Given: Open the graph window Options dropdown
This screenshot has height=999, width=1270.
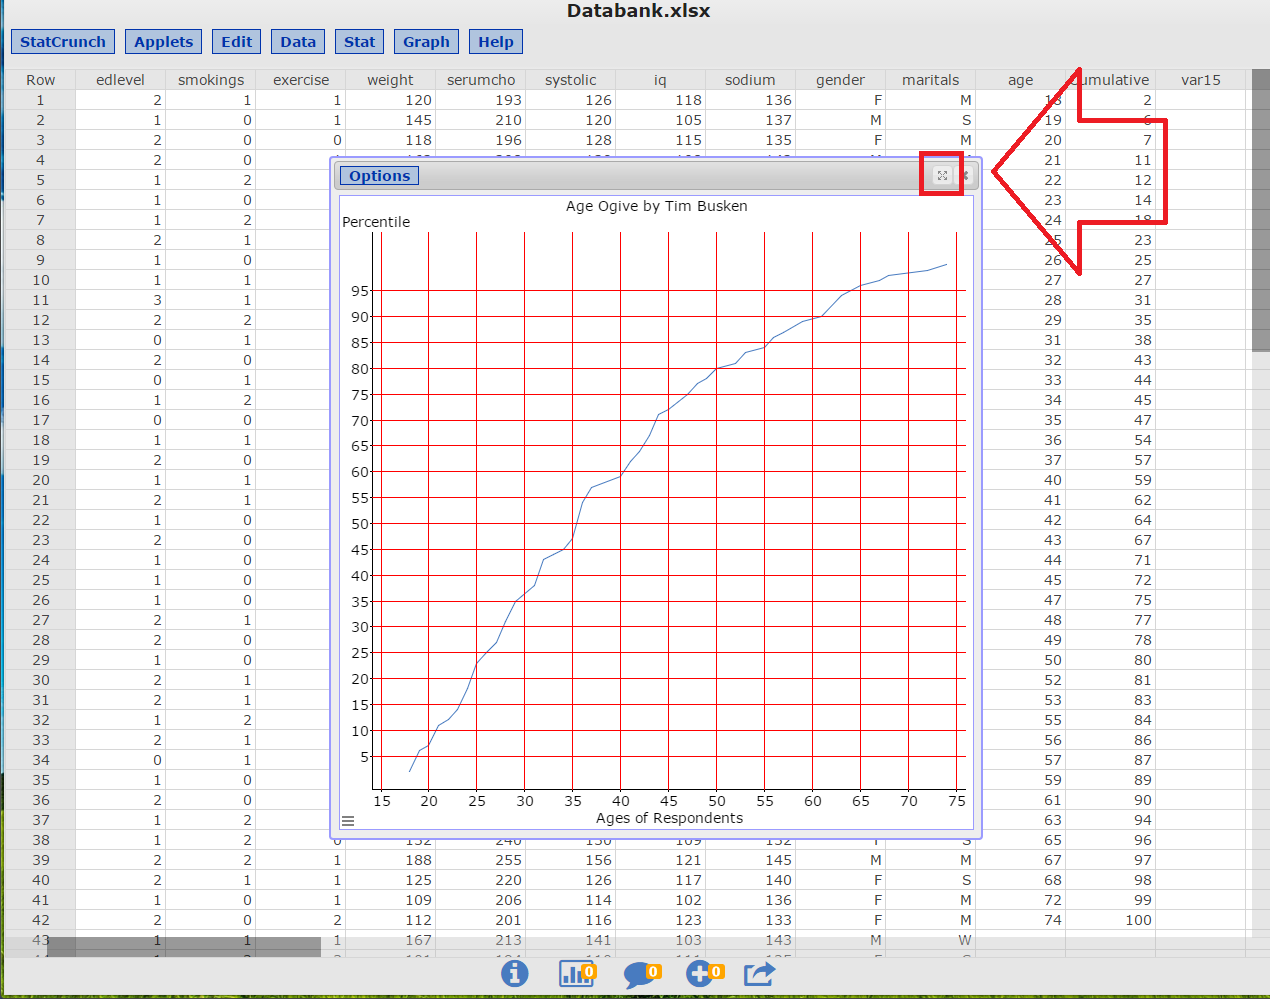Looking at the screenshot, I should click(380, 176).
